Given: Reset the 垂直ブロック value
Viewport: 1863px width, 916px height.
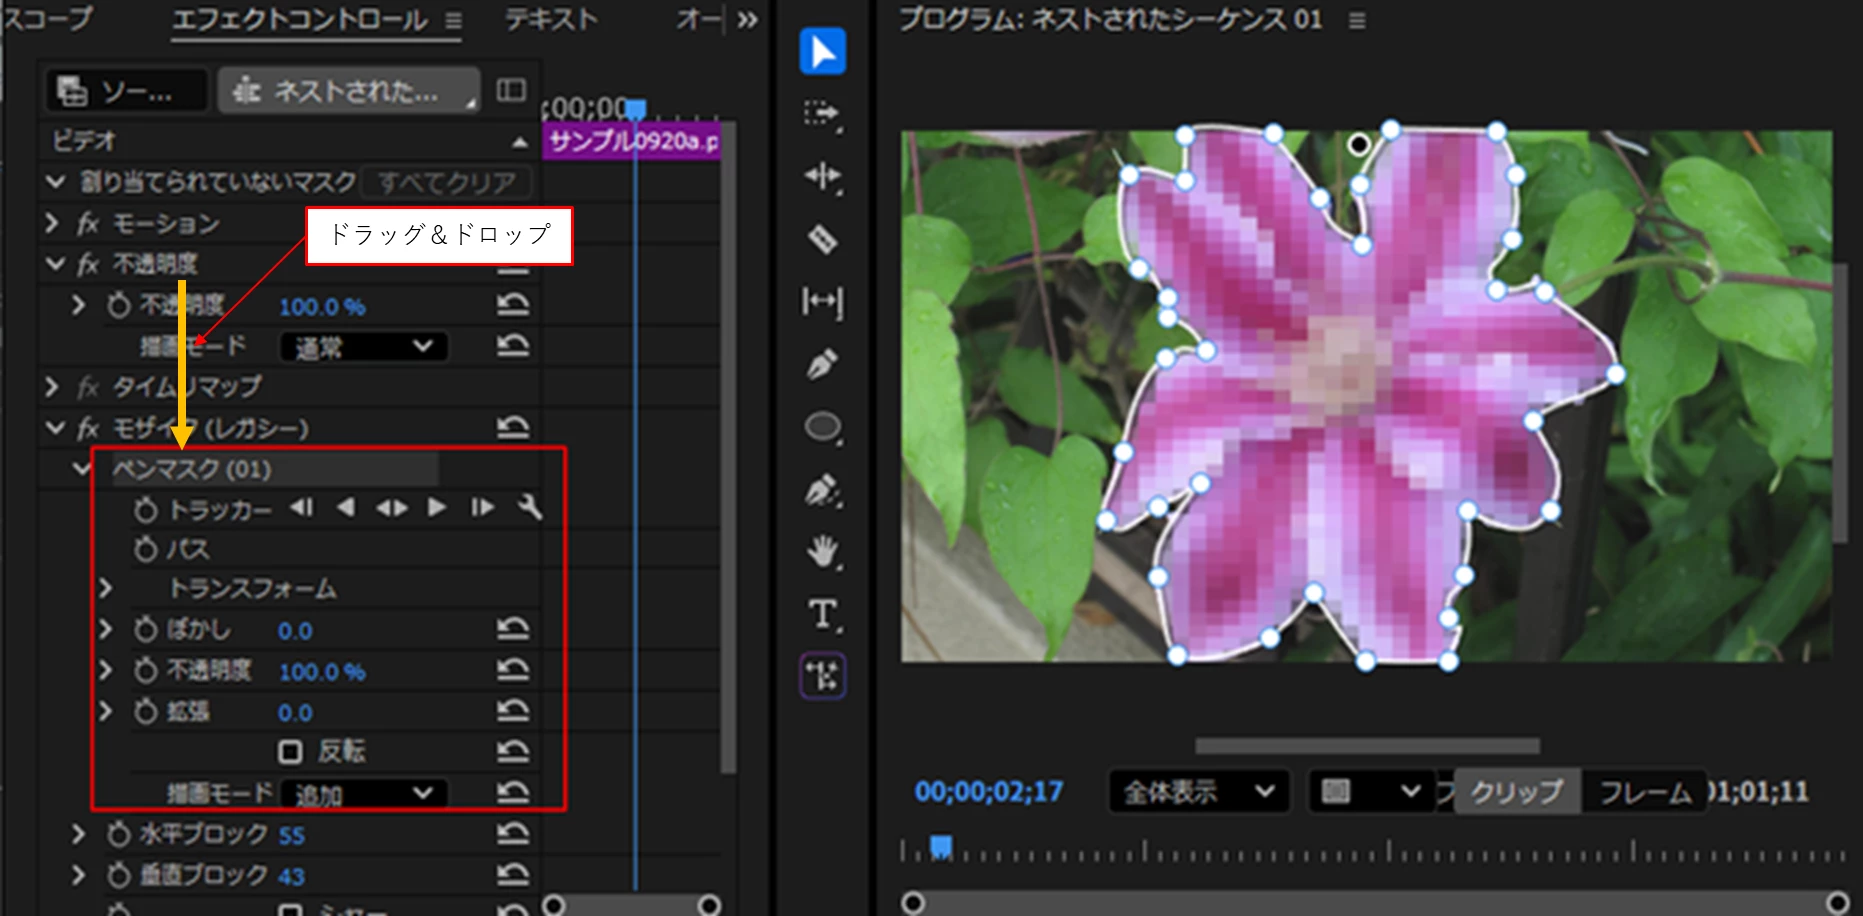Looking at the screenshot, I should 513,875.
